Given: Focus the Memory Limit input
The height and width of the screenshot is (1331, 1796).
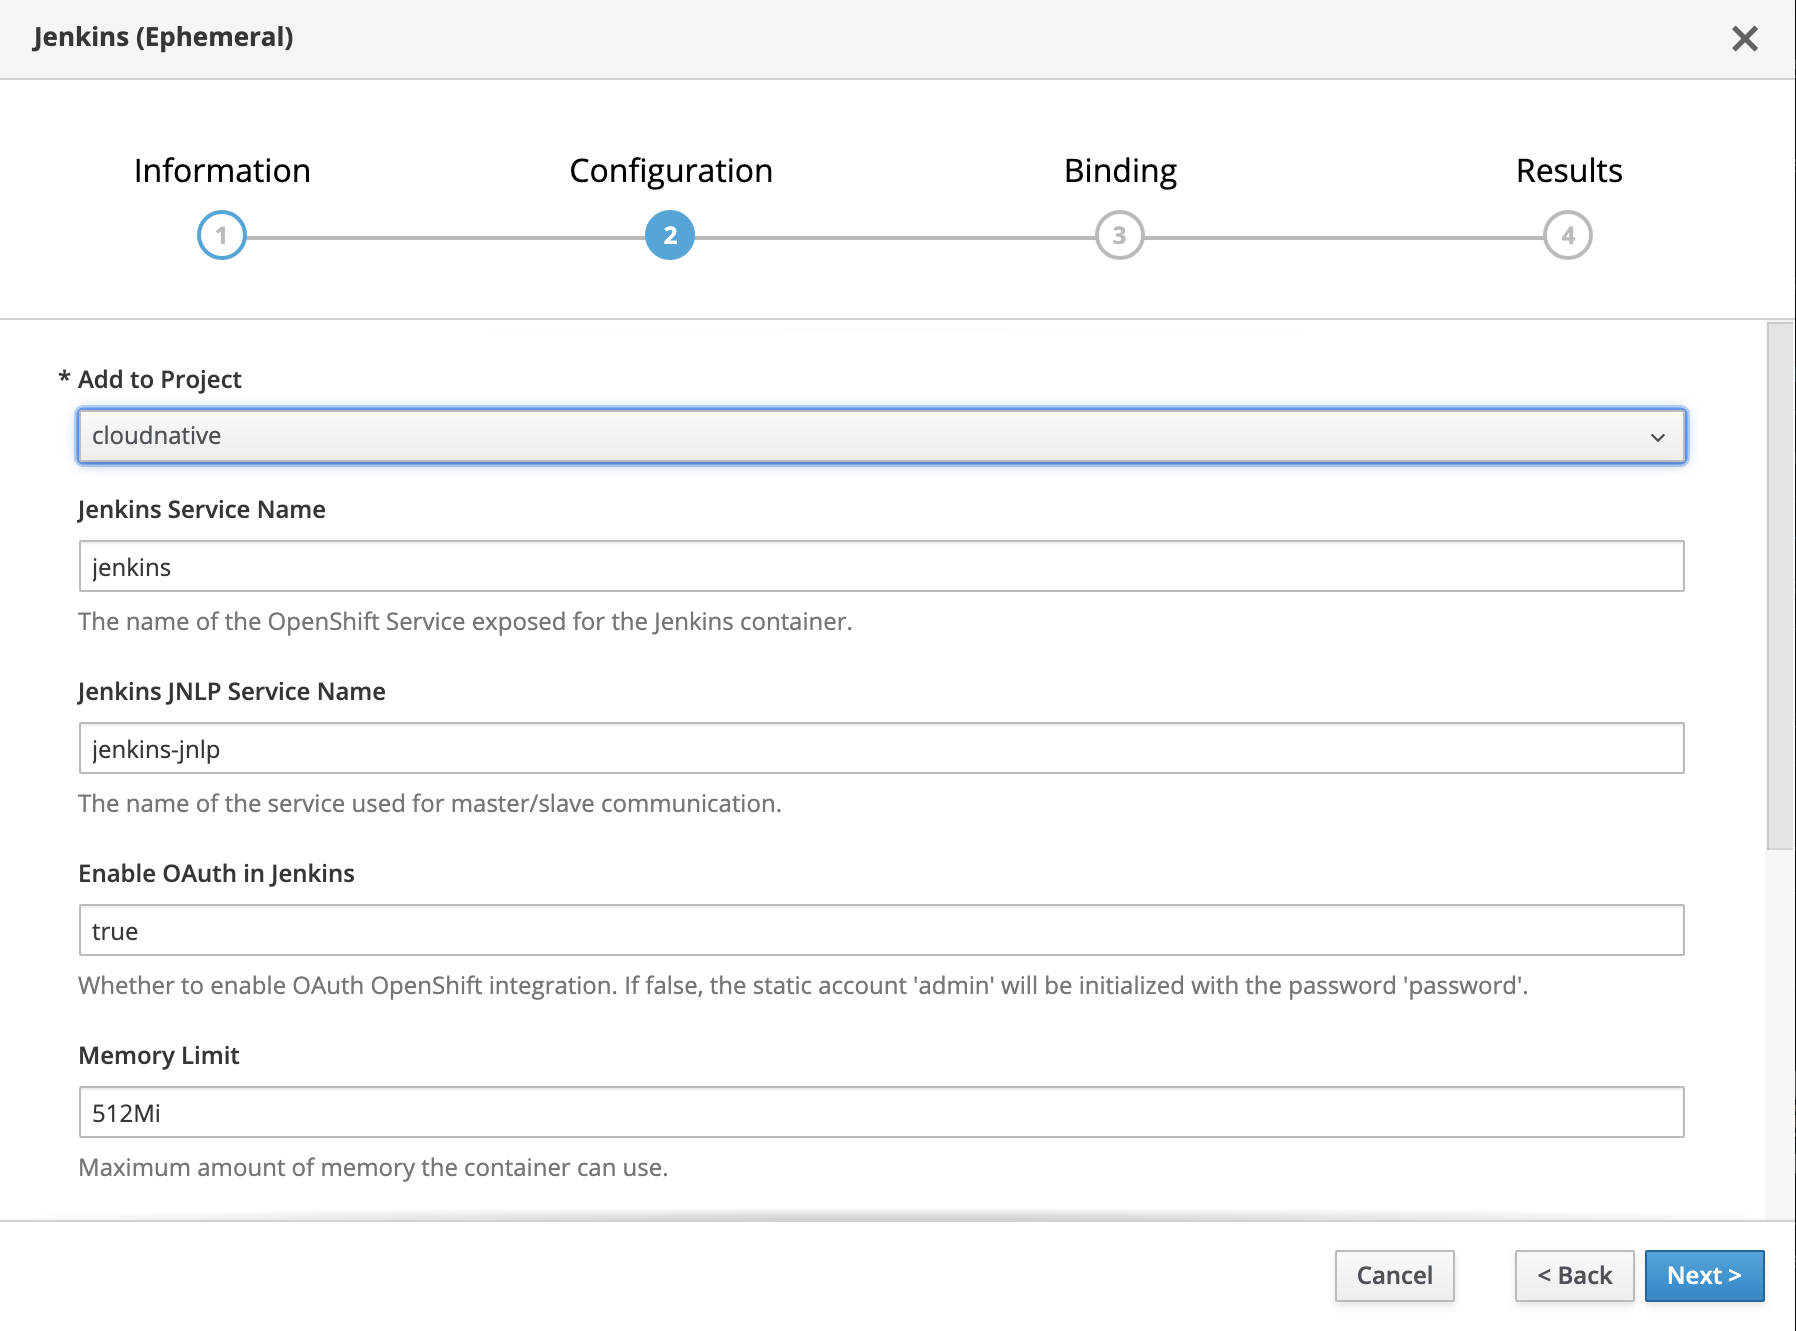Looking at the screenshot, I should (882, 1113).
